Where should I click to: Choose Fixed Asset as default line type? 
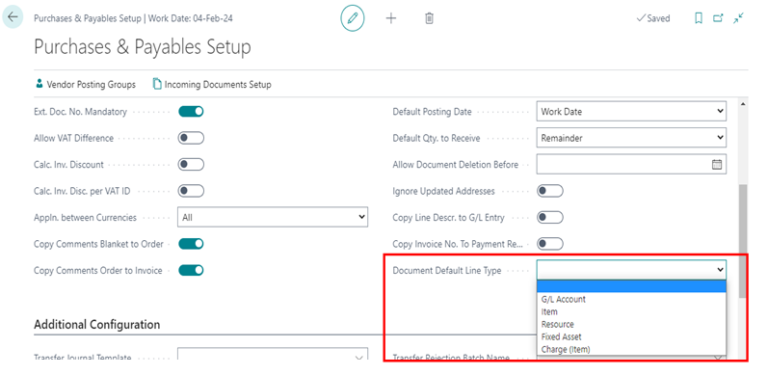[631, 337]
